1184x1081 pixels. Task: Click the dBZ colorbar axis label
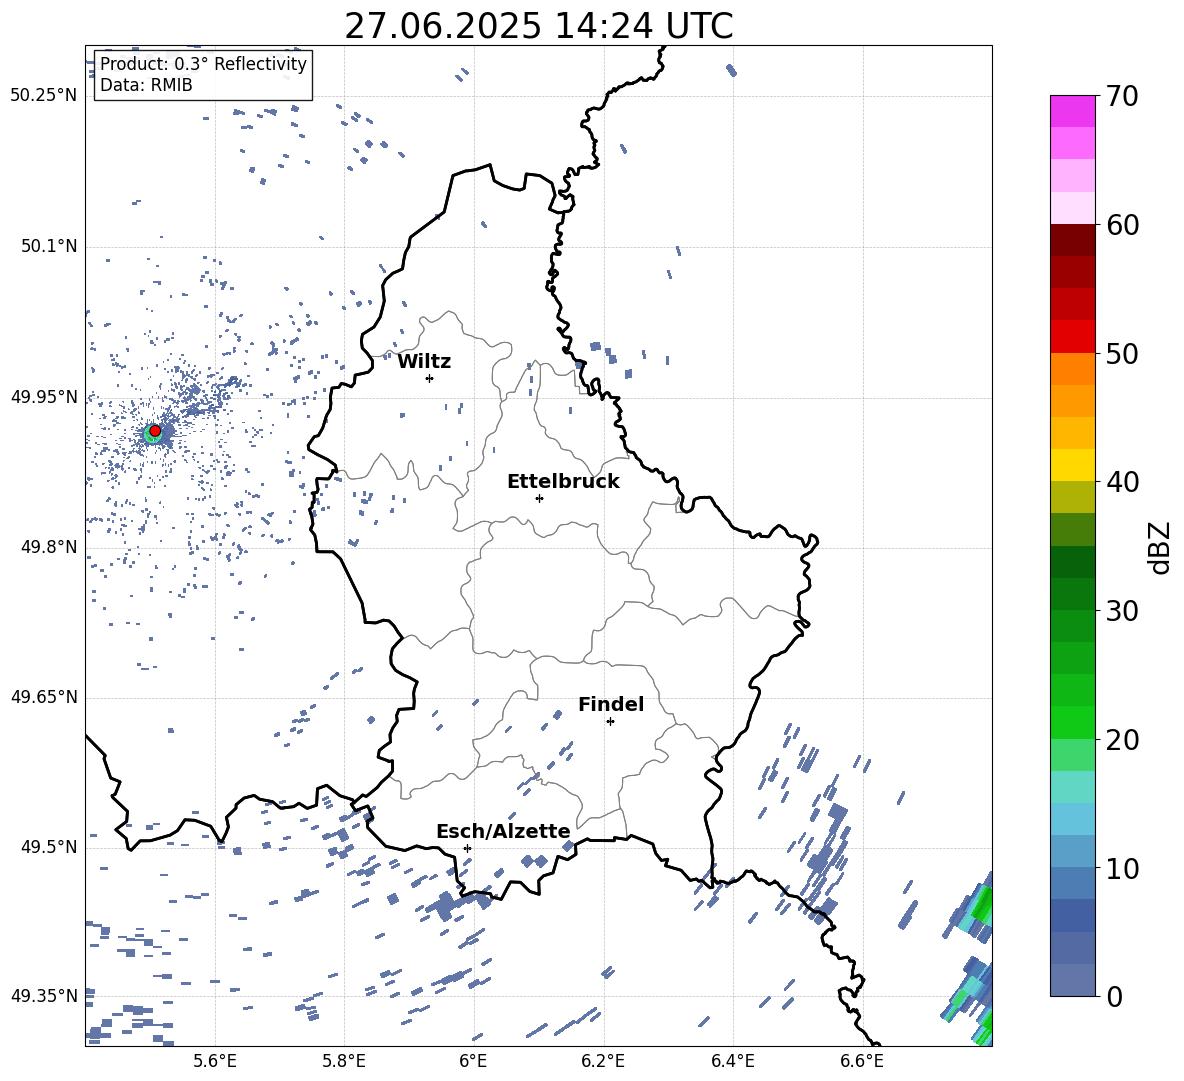tap(1161, 547)
